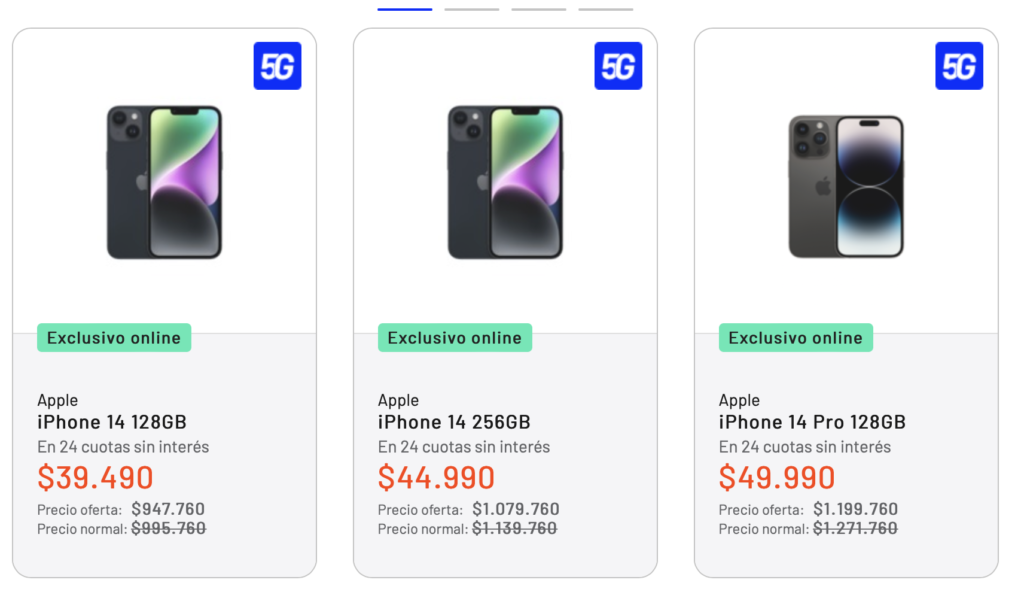
Task: Click the iPhone 14 256GB title link
Action: pyautogui.click(x=454, y=422)
